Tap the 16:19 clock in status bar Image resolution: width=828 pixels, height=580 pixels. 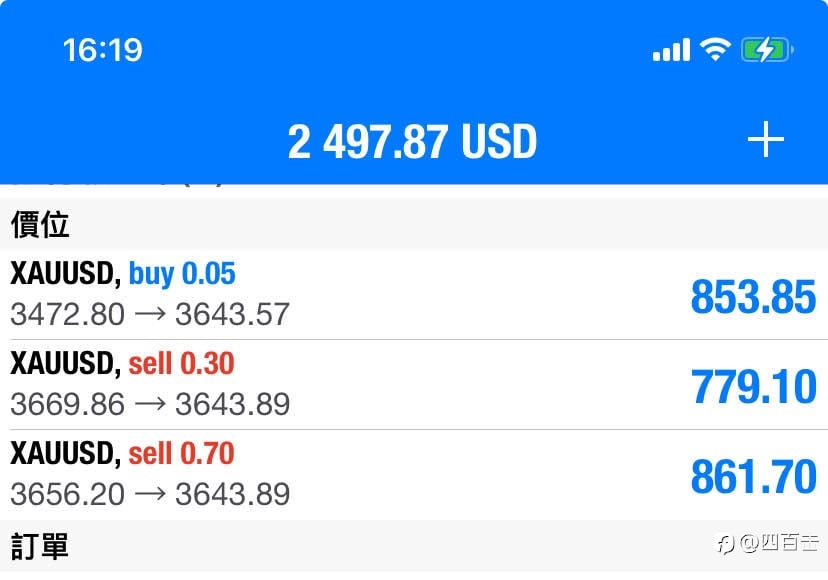pyautogui.click(x=103, y=50)
